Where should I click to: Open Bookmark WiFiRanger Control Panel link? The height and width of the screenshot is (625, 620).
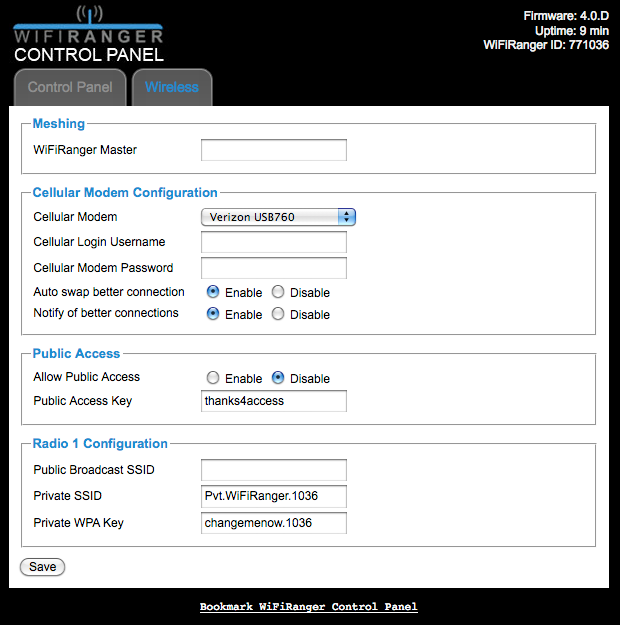coord(309,607)
